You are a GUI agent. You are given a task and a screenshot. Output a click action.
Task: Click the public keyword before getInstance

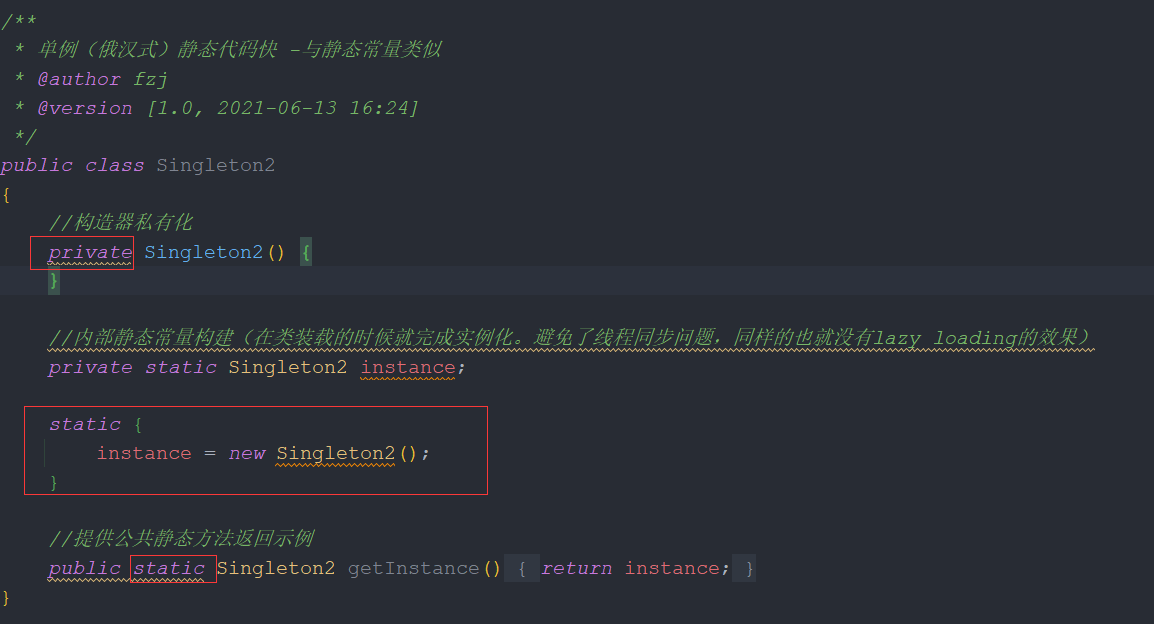point(85,569)
